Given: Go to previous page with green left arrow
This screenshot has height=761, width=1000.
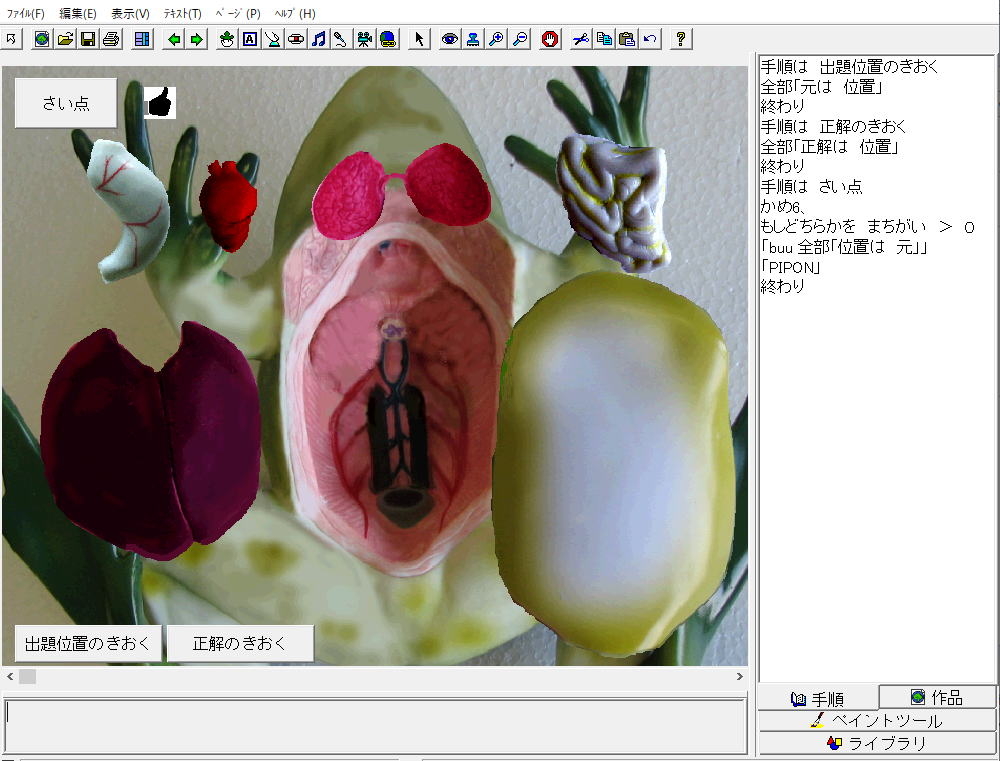Looking at the screenshot, I should pyautogui.click(x=174, y=39).
